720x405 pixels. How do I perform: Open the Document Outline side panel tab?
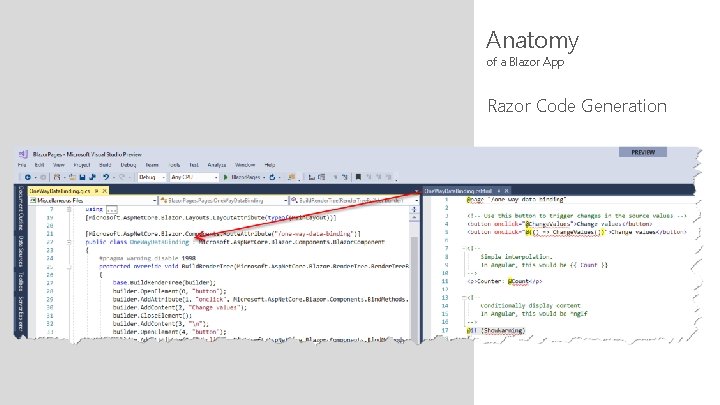pyautogui.click(x=21, y=208)
